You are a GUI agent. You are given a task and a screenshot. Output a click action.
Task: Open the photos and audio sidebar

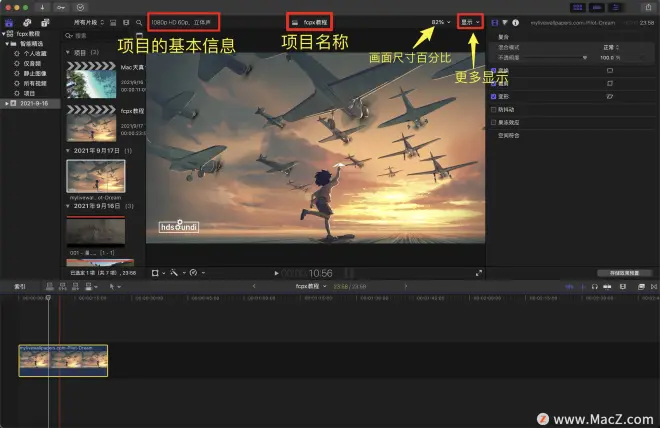click(x=27, y=23)
